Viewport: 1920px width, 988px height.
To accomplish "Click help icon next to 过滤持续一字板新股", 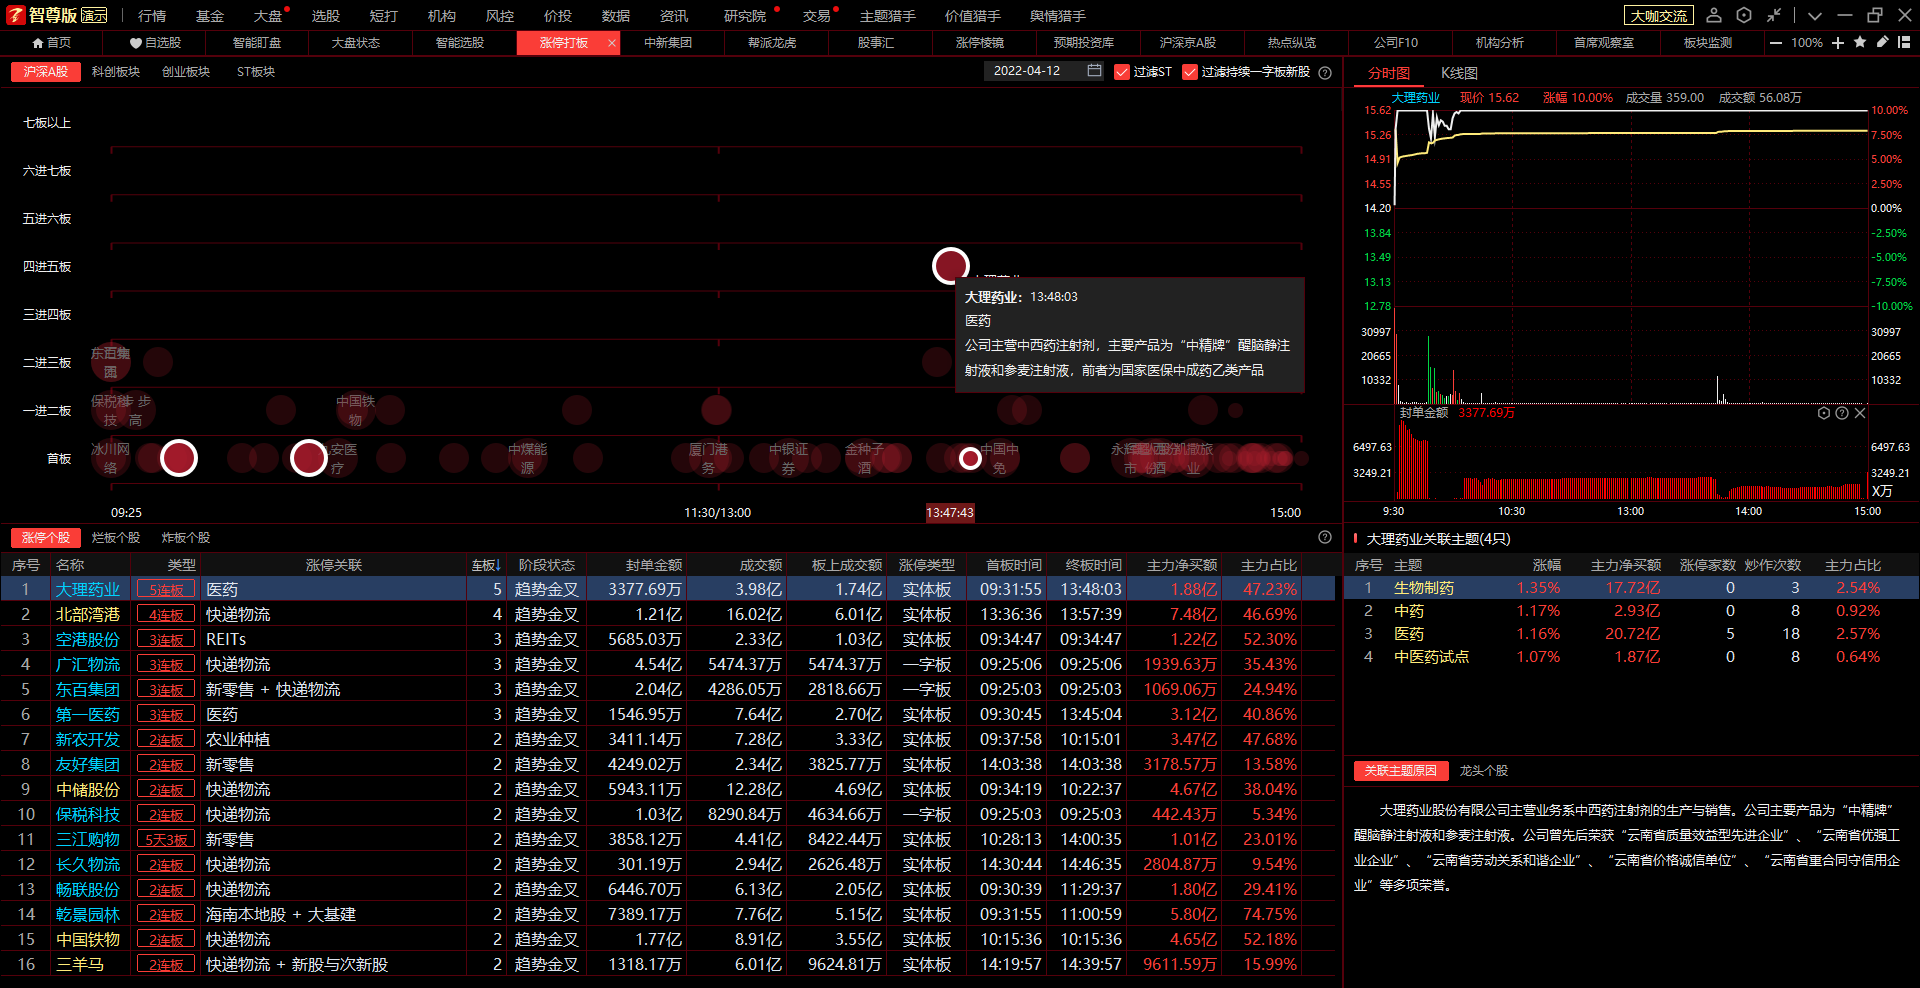I will click(1325, 72).
